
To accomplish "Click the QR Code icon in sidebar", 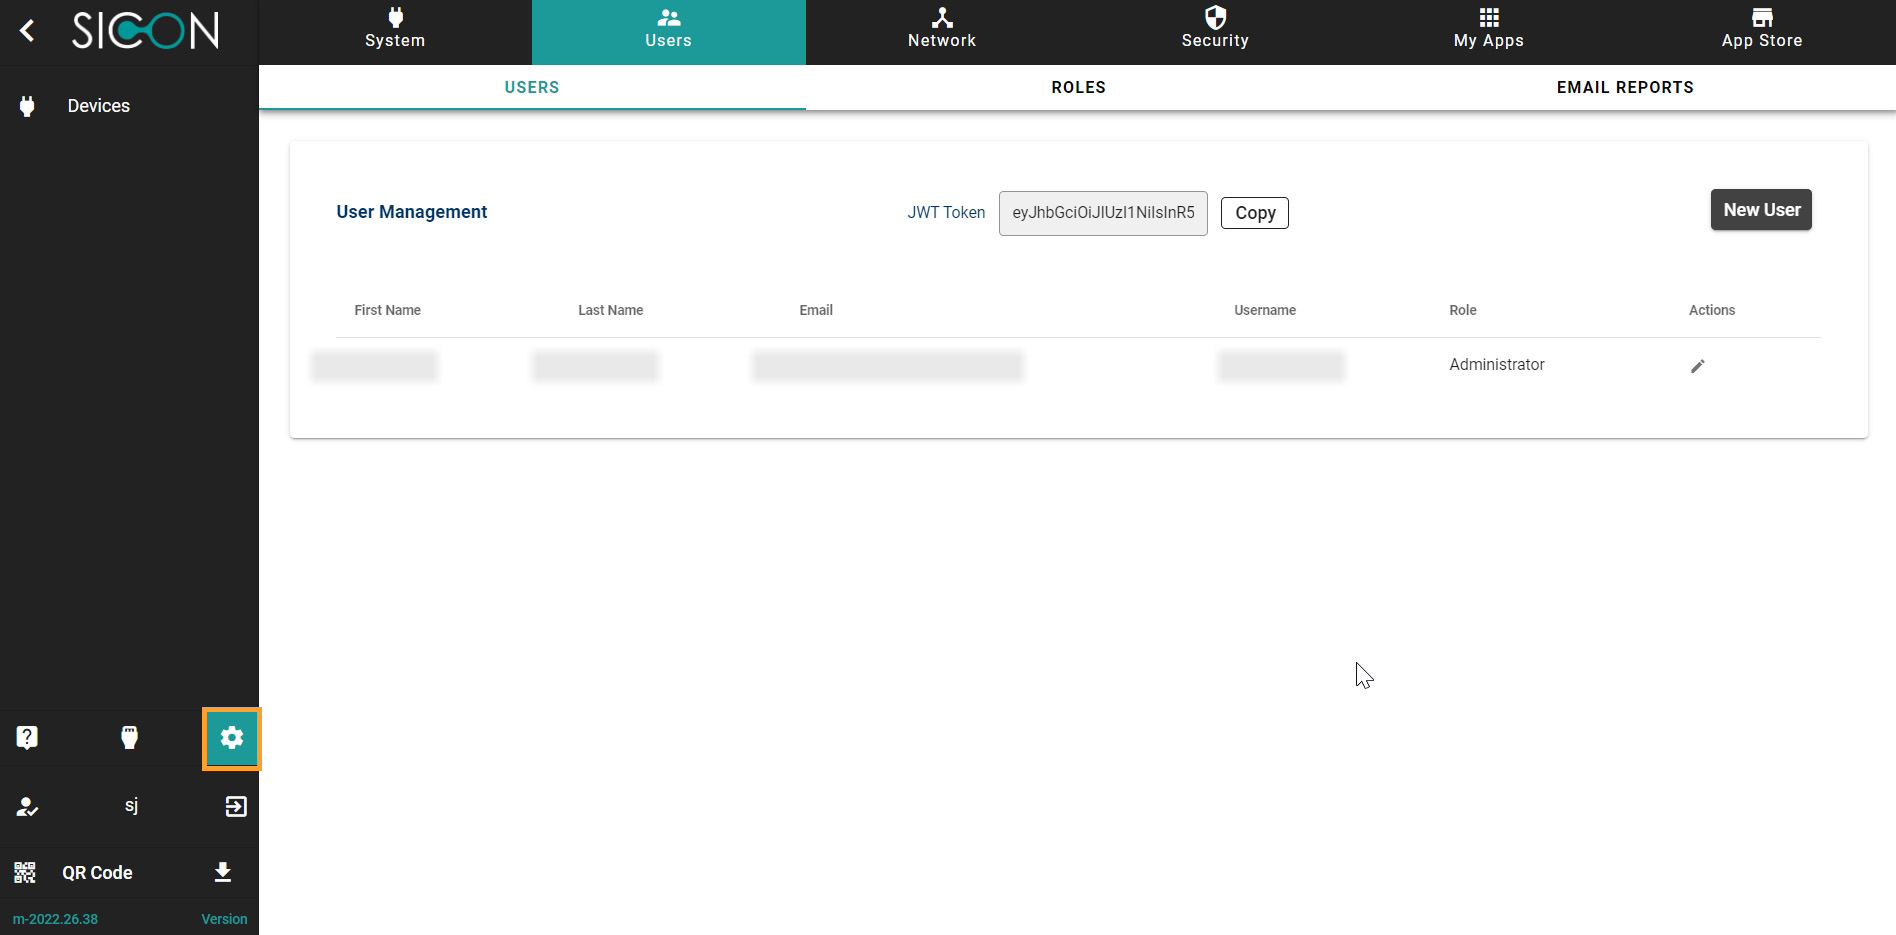I will click(x=25, y=873).
